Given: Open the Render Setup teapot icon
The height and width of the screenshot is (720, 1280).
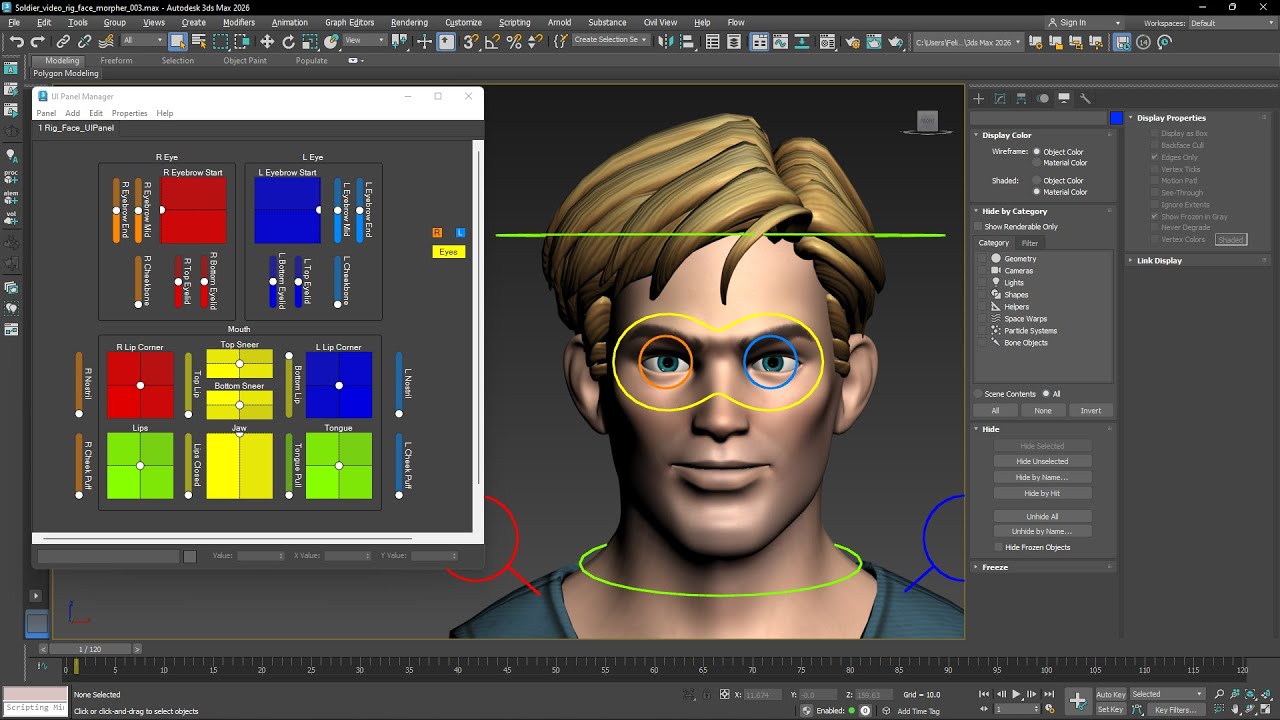Looking at the screenshot, I should (x=852, y=42).
